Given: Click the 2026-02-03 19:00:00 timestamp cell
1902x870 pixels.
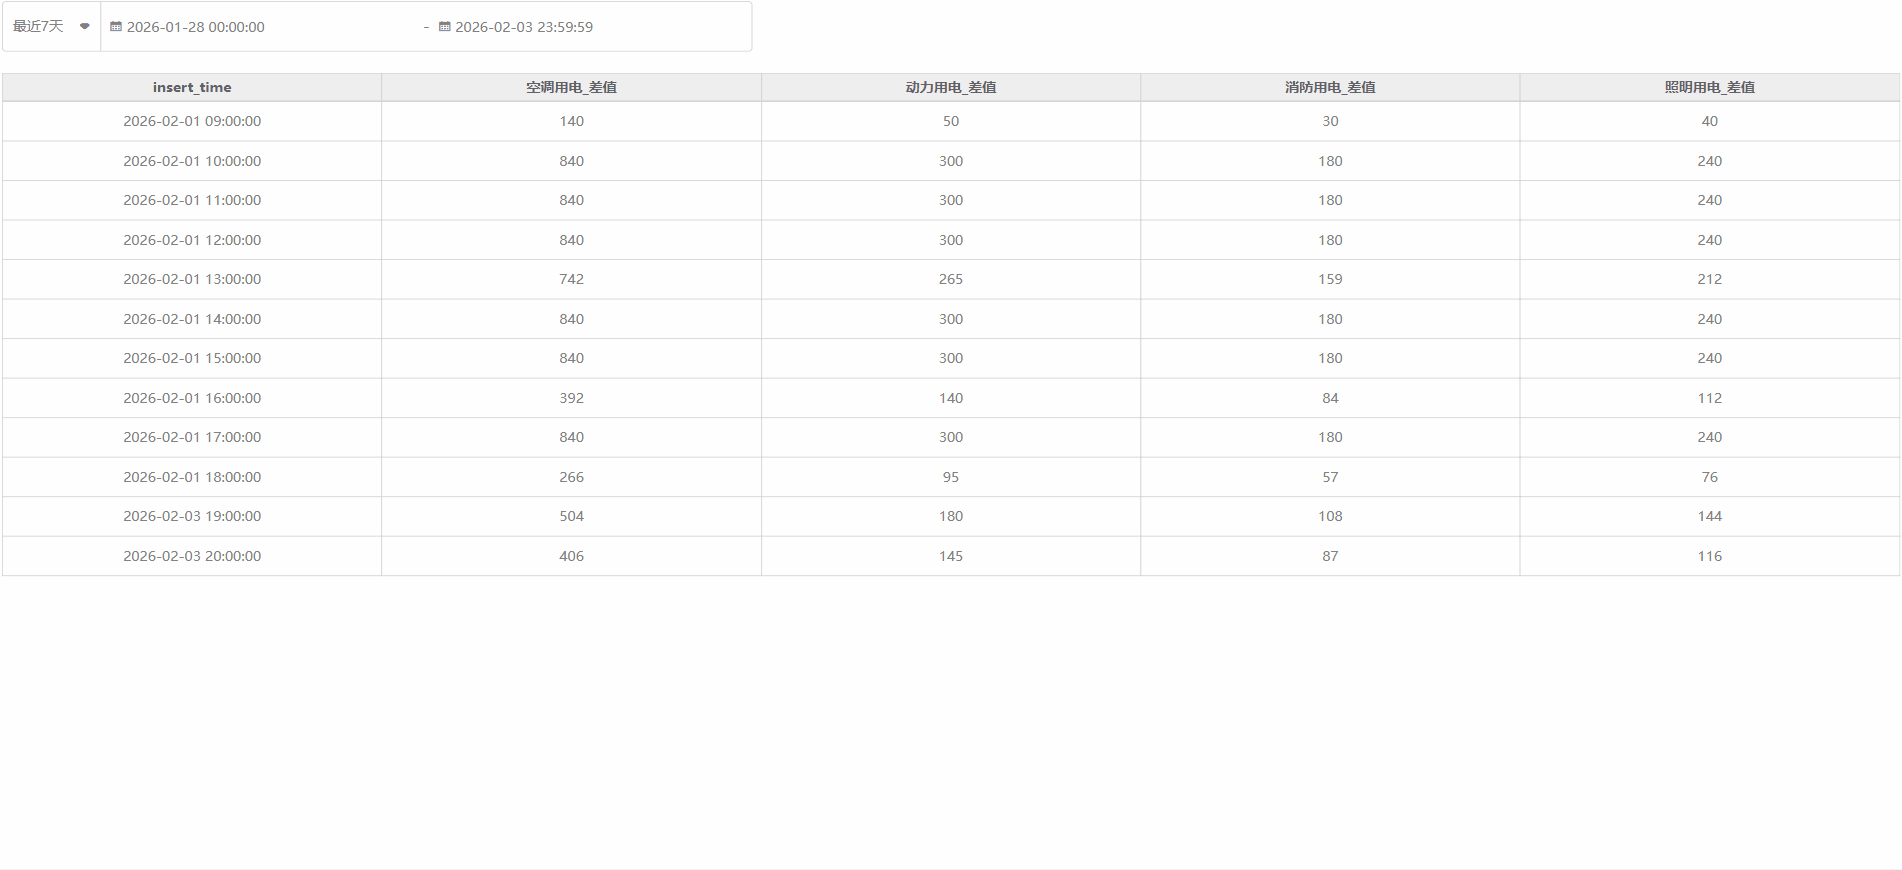Looking at the screenshot, I should click(192, 516).
